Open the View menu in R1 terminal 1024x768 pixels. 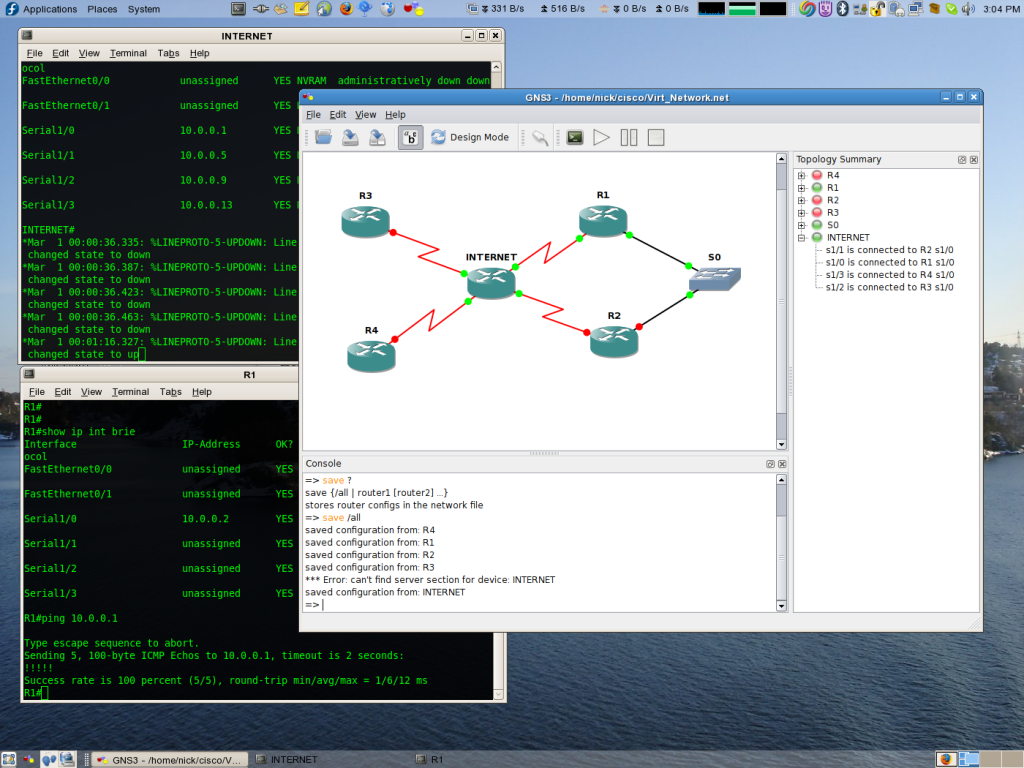[x=91, y=392]
